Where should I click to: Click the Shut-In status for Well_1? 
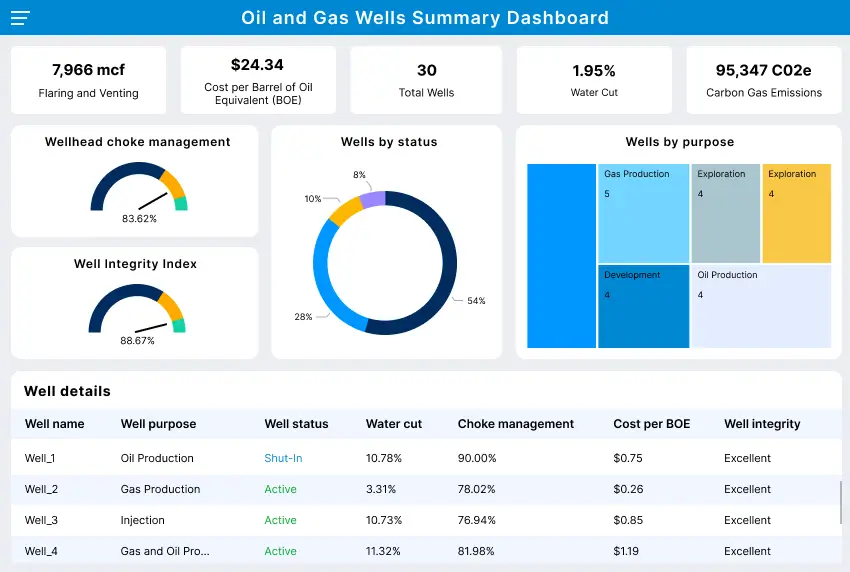283,459
